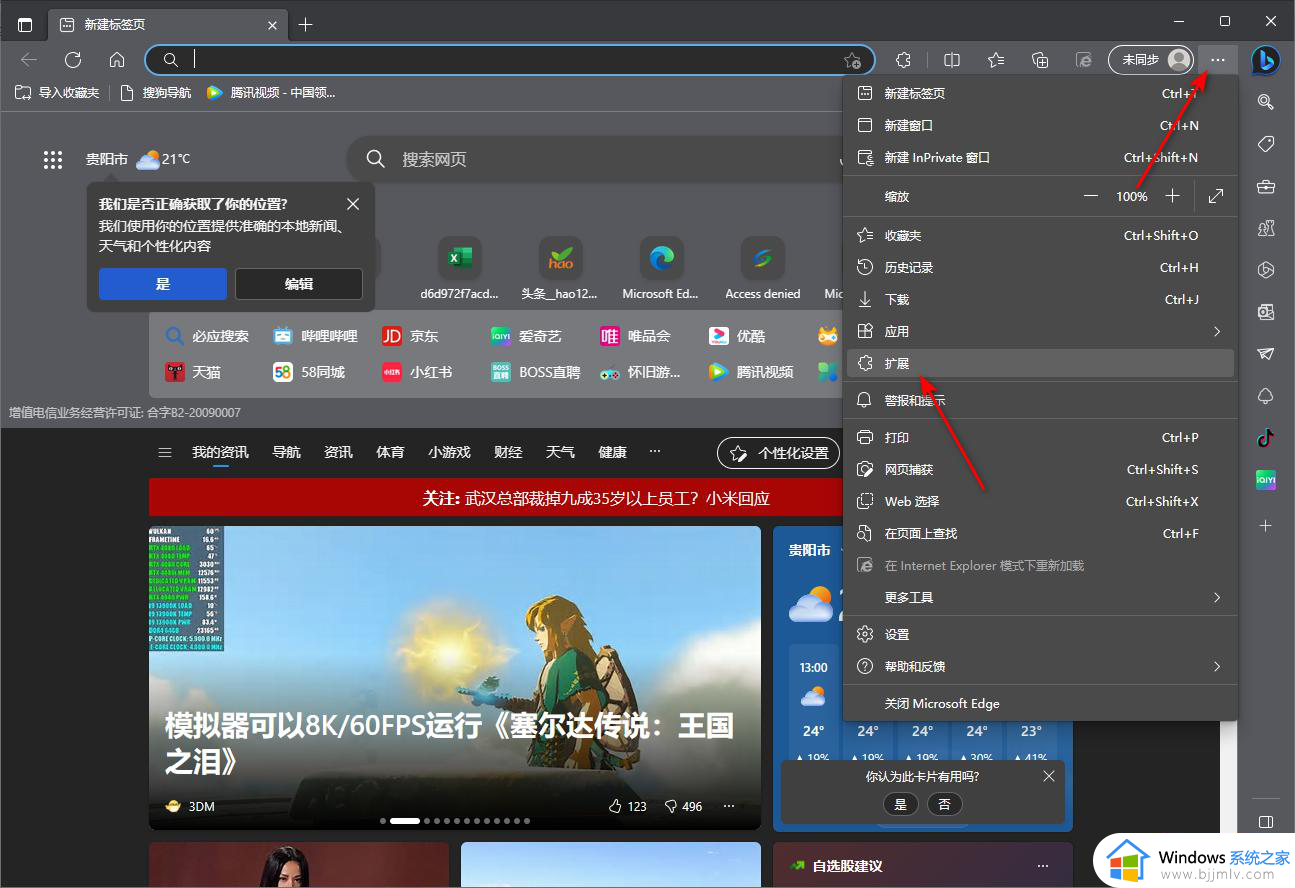Select 新建标签页 menu item

[x=1040, y=93]
